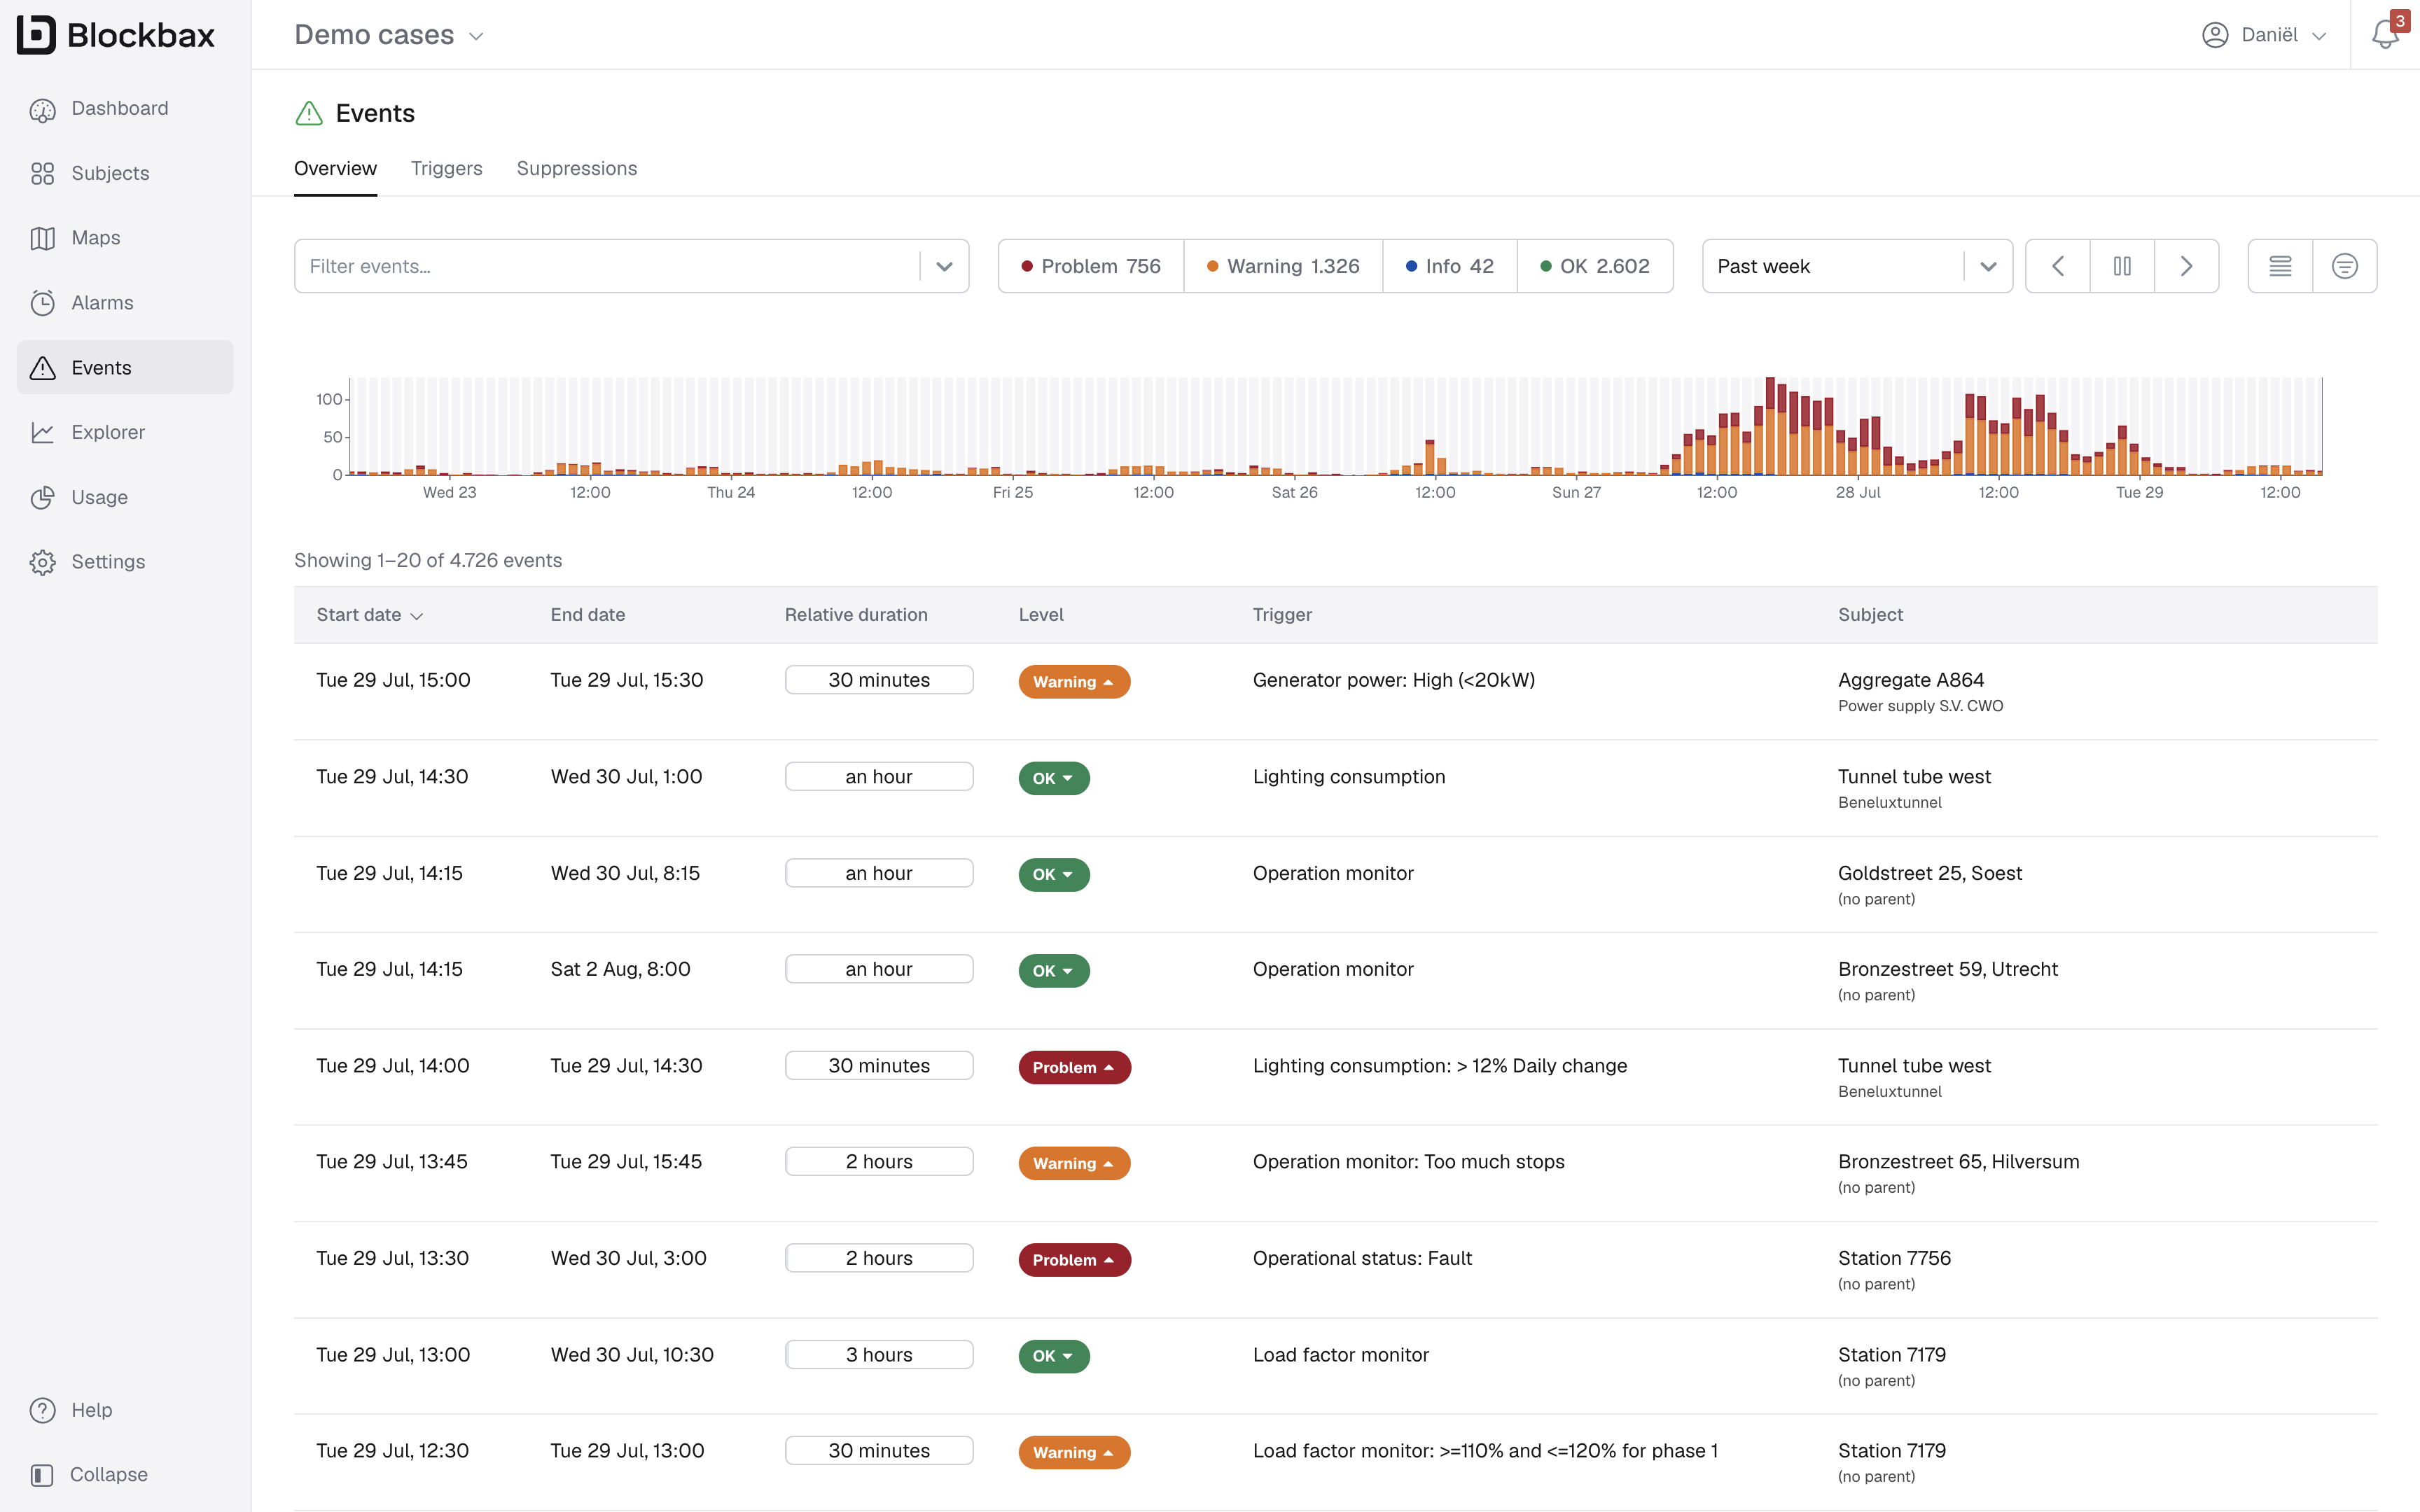
Task: Open the Explorer chart icon
Action: click(x=42, y=432)
